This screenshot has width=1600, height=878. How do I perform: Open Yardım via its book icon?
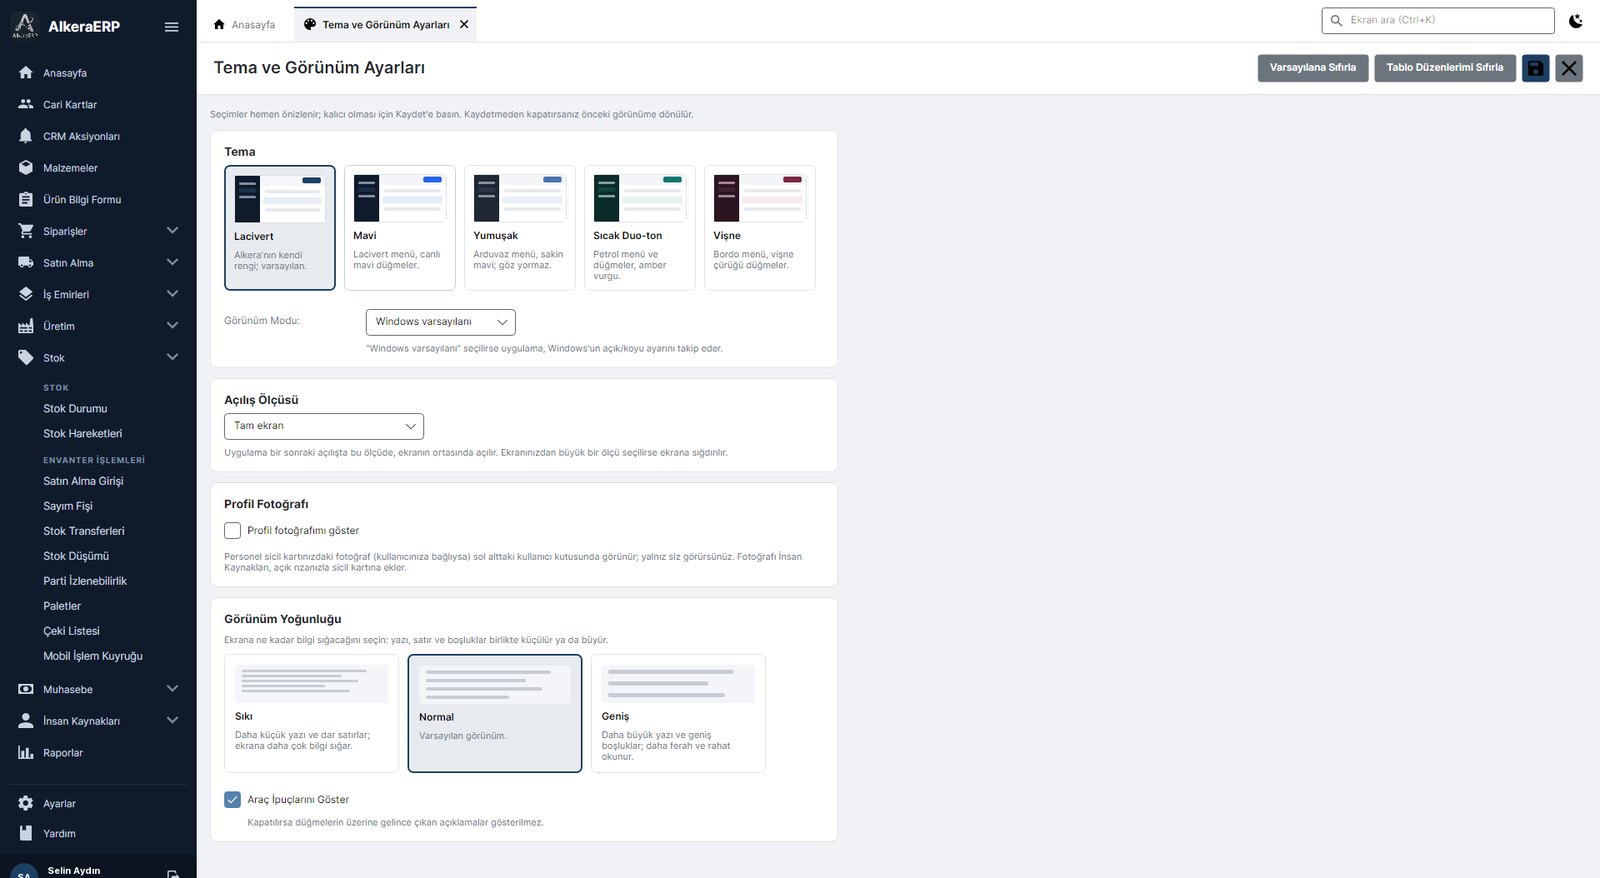(26, 833)
